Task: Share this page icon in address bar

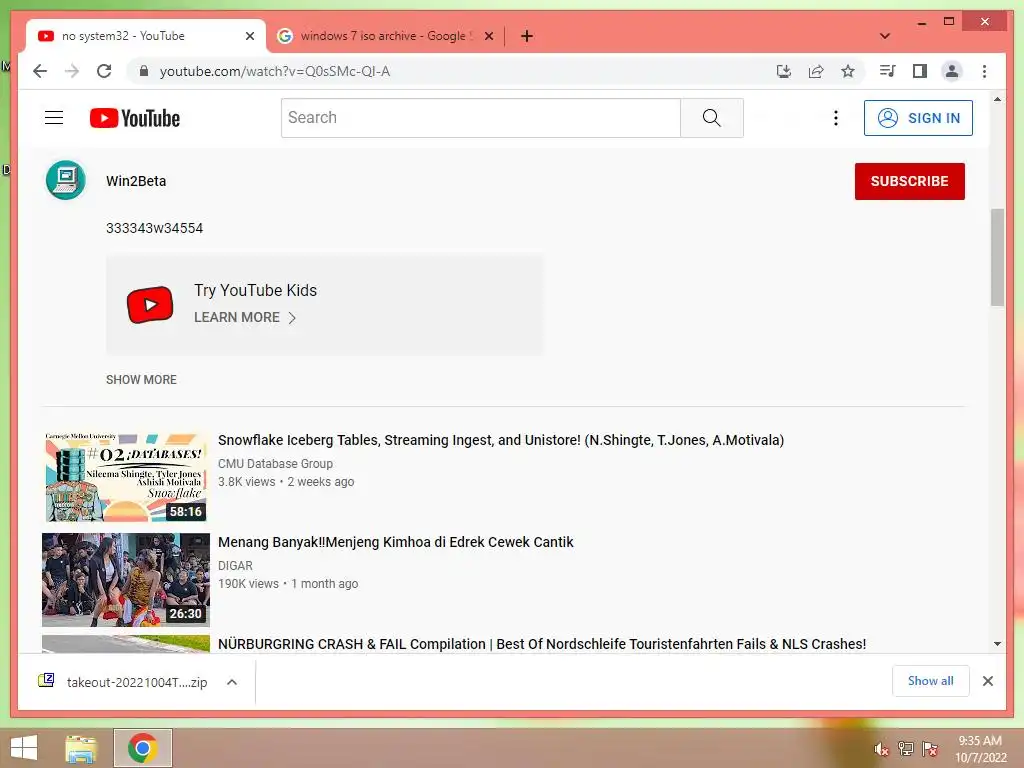Action: point(816,71)
